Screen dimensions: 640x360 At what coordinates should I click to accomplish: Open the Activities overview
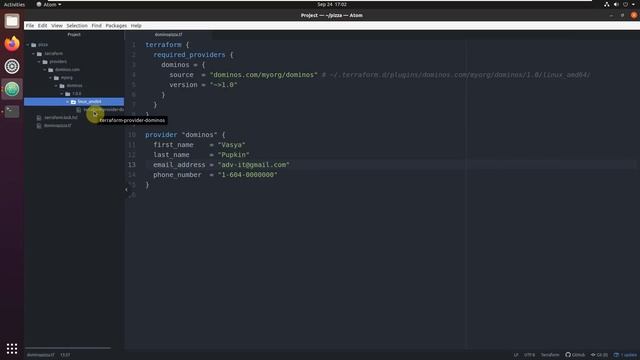14,4
